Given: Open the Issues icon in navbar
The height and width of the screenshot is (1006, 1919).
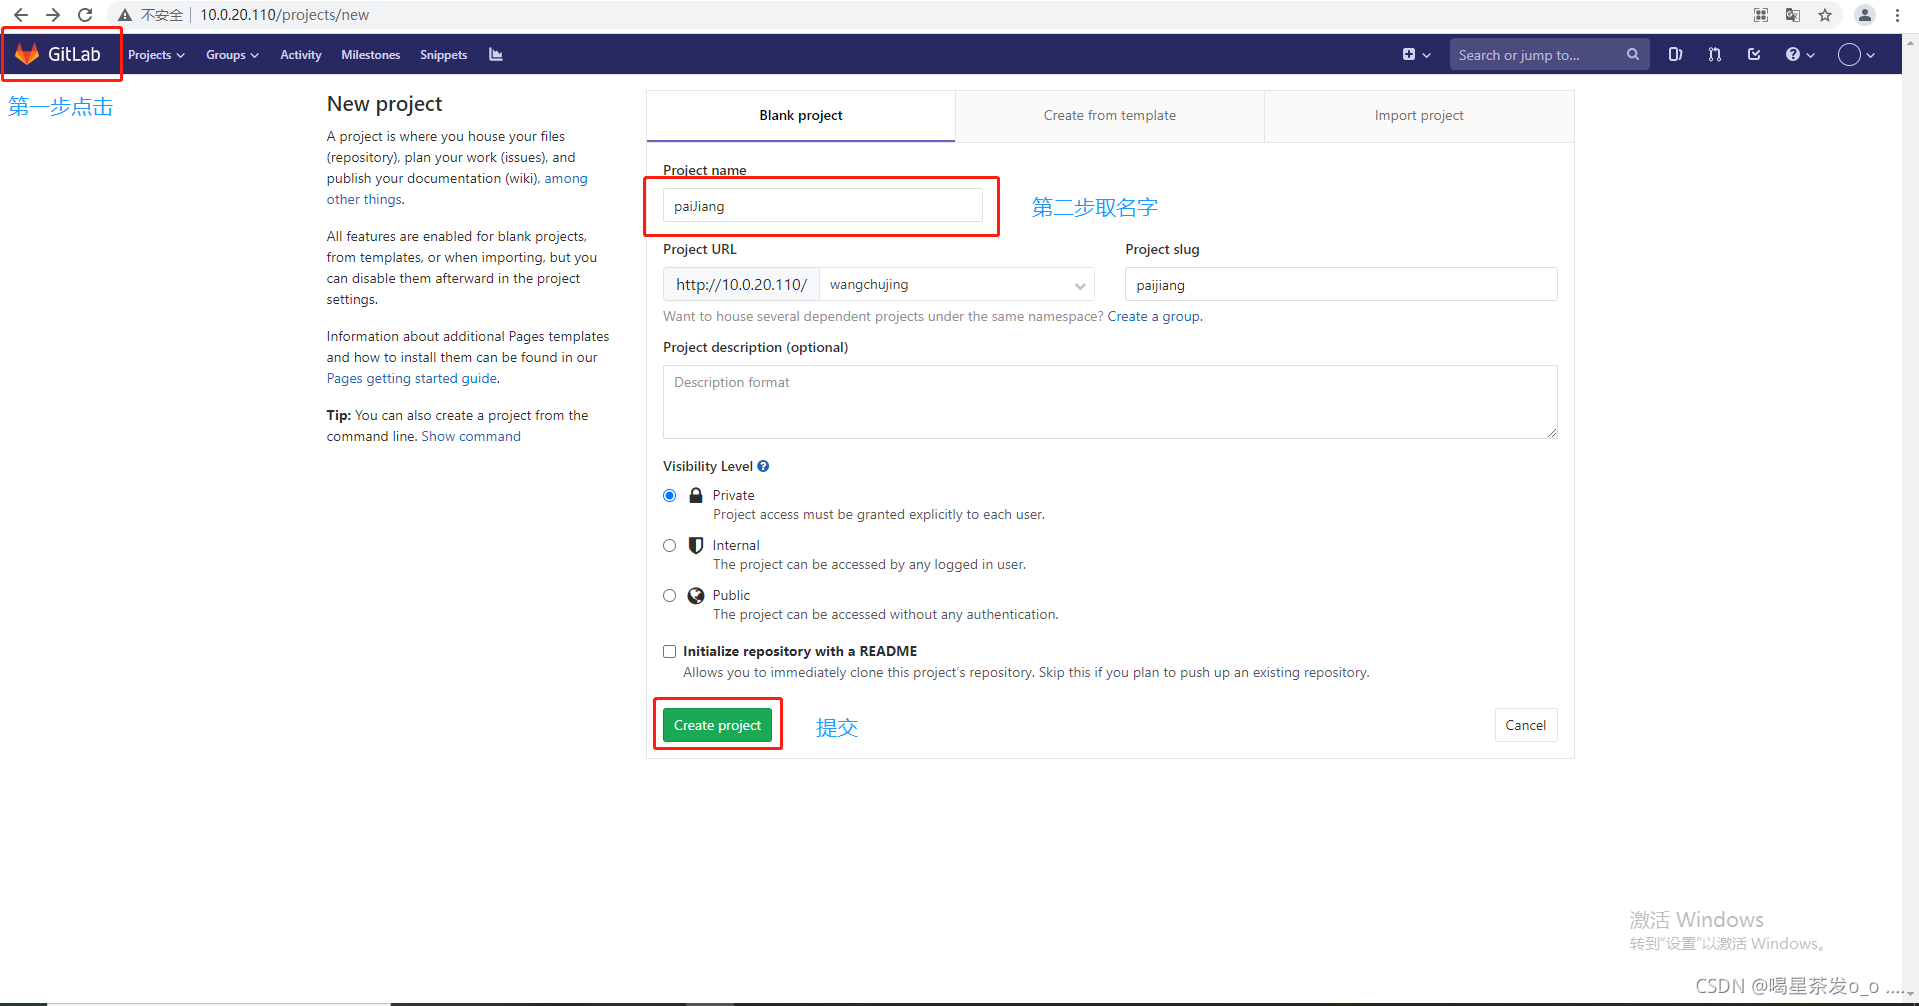Looking at the screenshot, I should [x=1675, y=55].
